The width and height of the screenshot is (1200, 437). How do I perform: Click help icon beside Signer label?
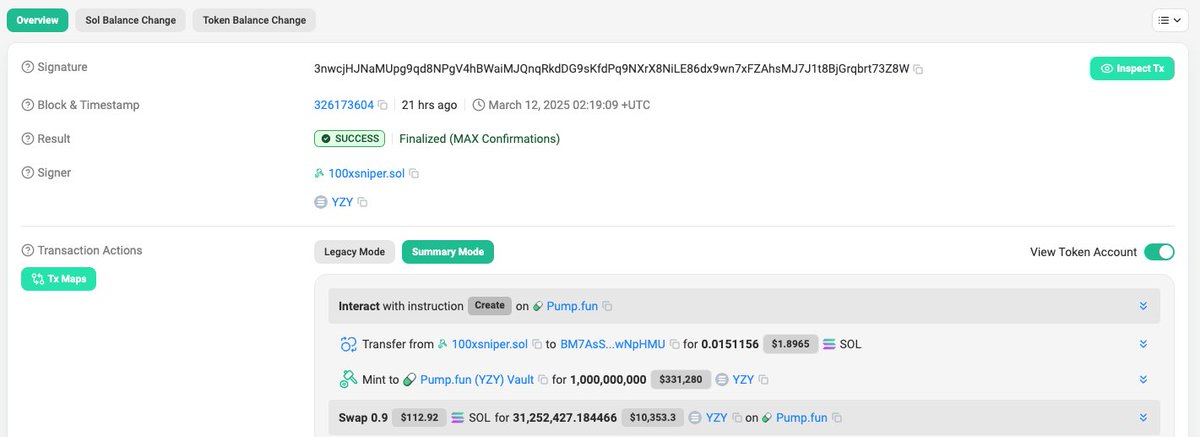tap(28, 173)
